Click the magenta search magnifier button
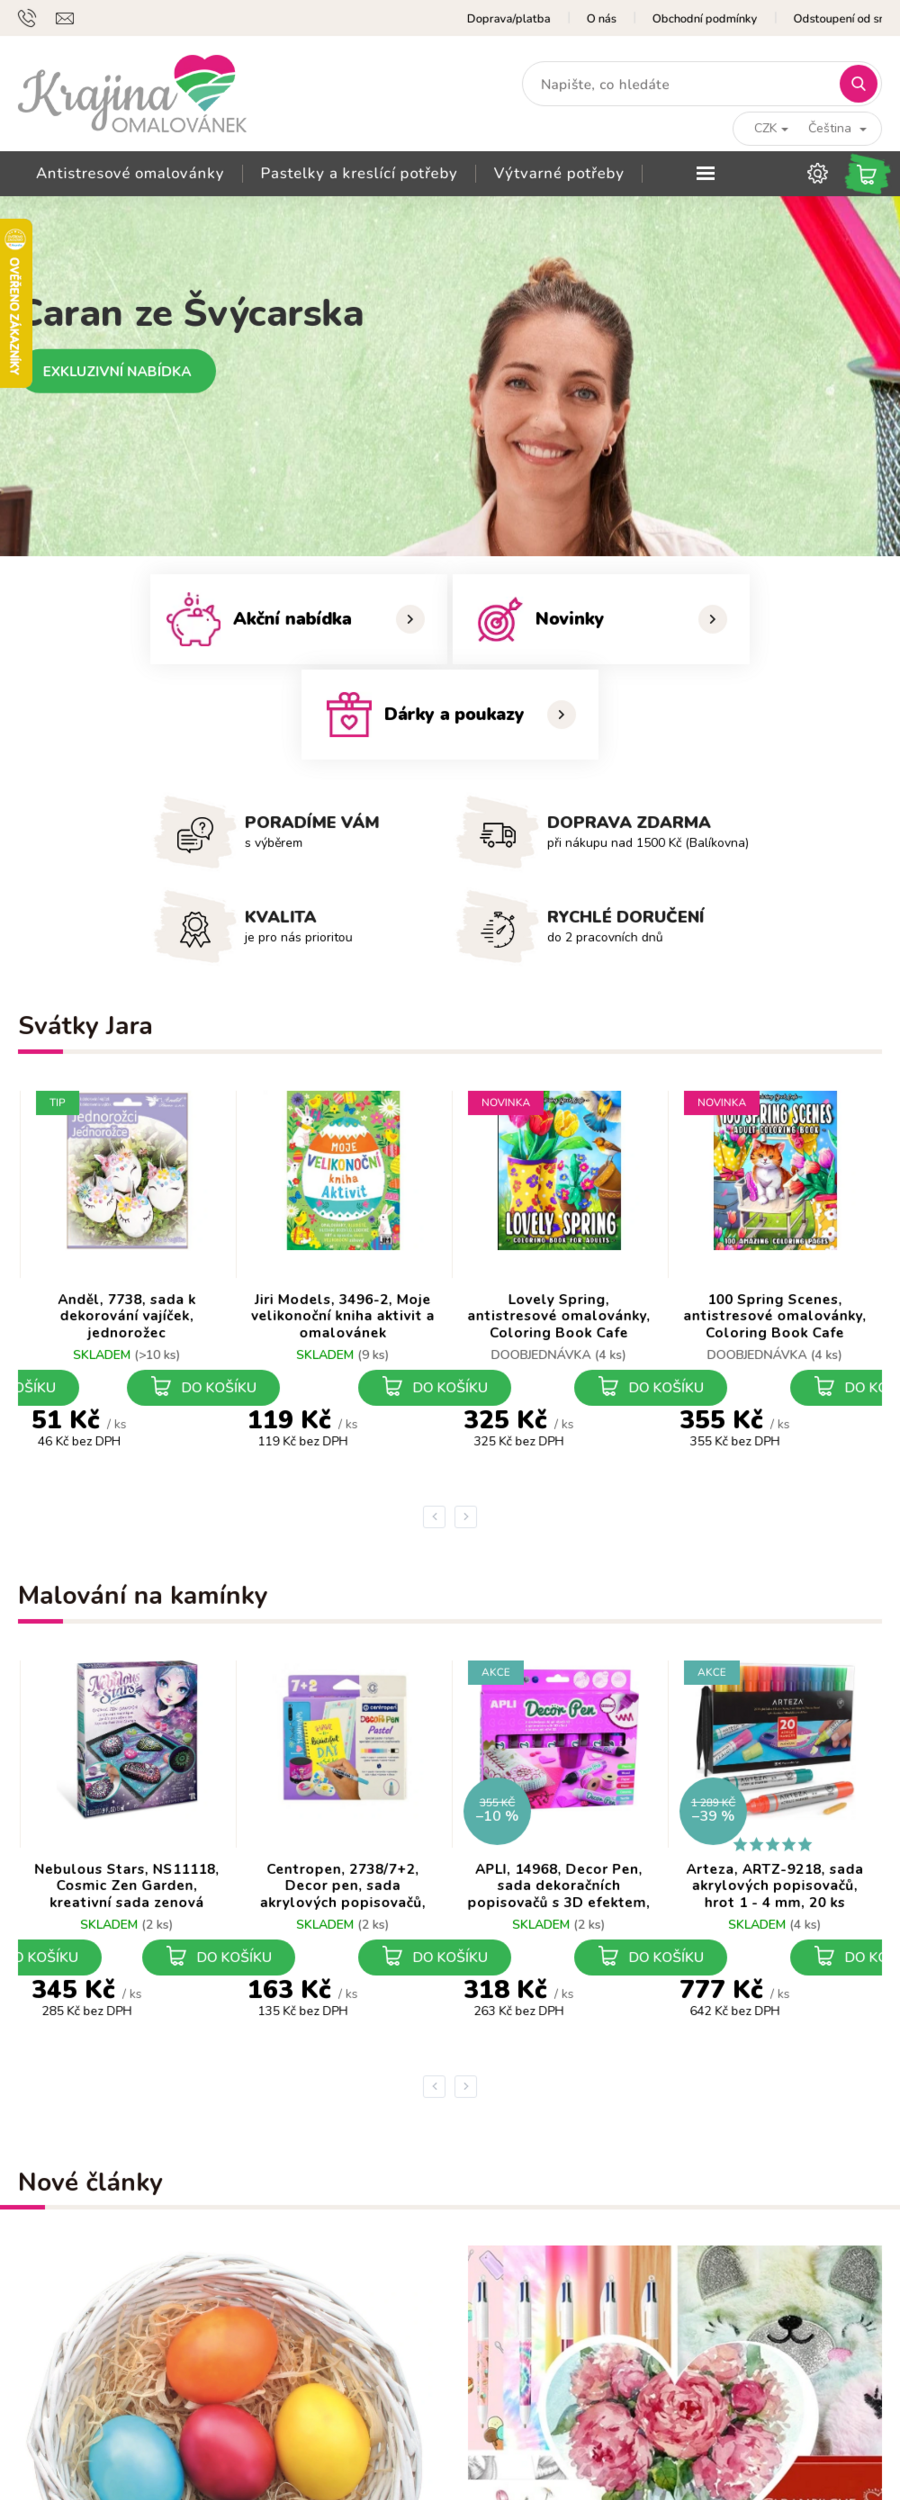900x2500 pixels. pos(858,84)
